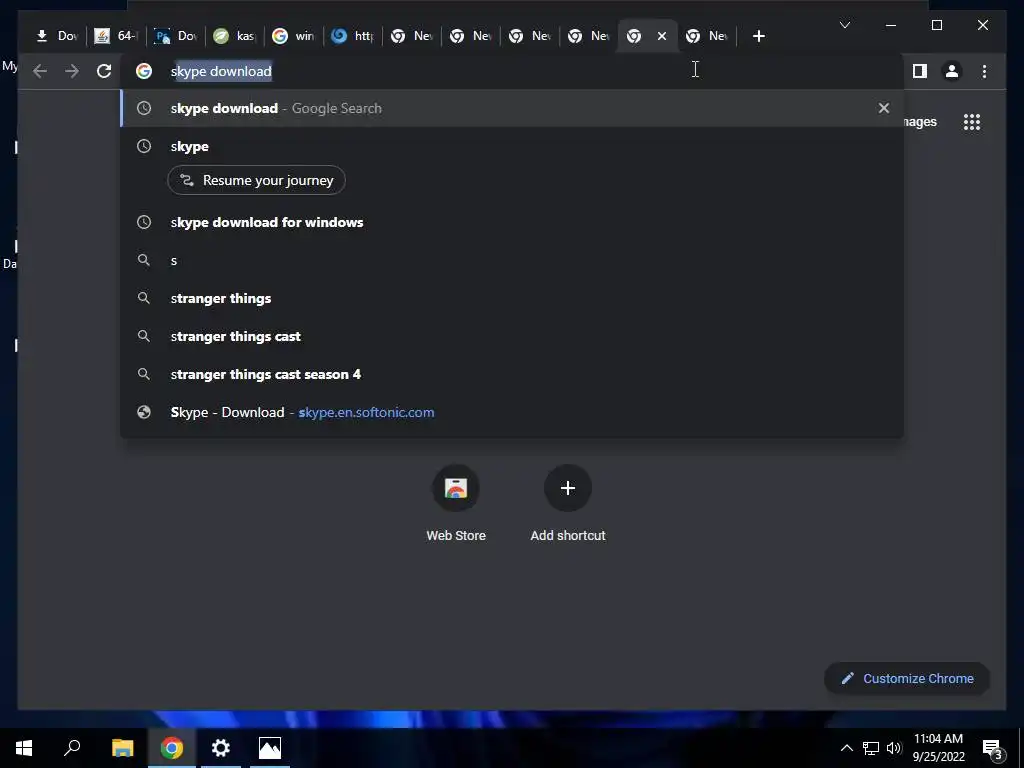Click Resume your journey chip
This screenshot has width=1024, height=768.
pyautogui.click(x=257, y=180)
